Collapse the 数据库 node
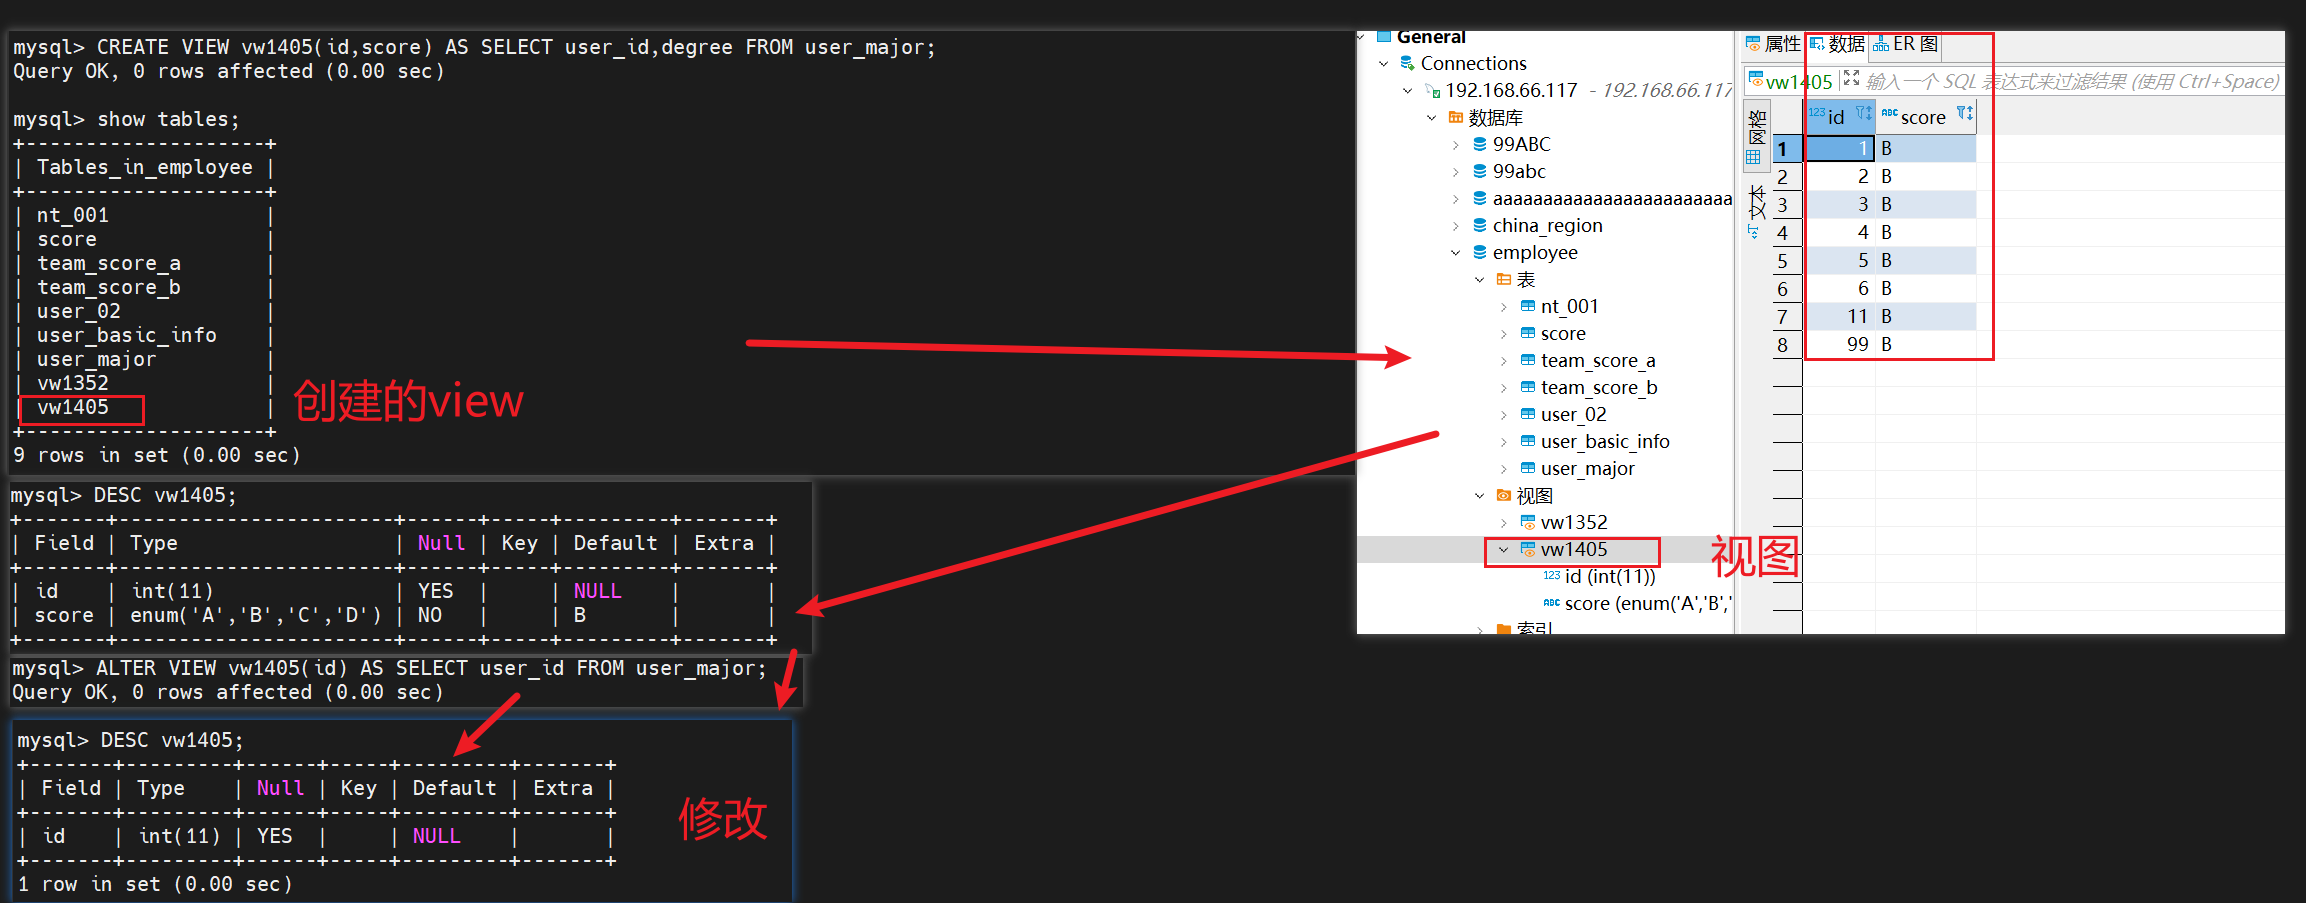 point(1432,118)
